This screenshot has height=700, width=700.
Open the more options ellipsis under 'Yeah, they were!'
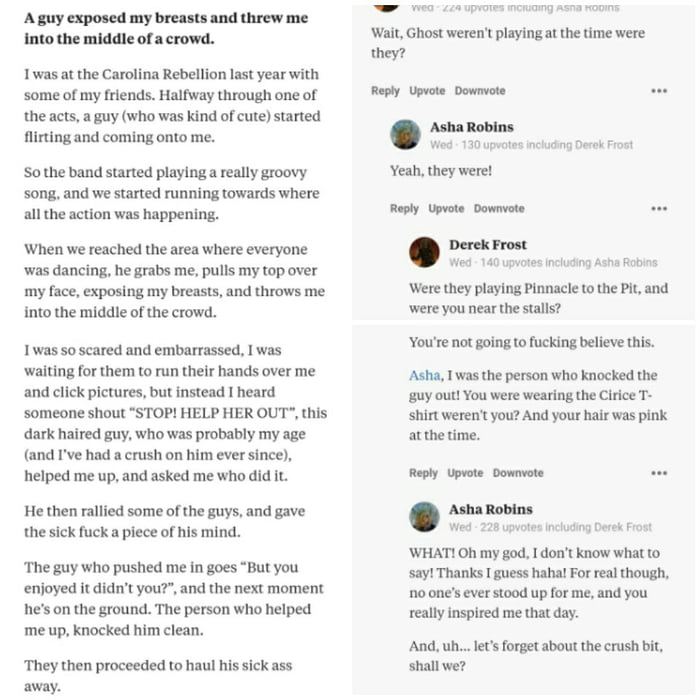pyautogui.click(x=658, y=209)
